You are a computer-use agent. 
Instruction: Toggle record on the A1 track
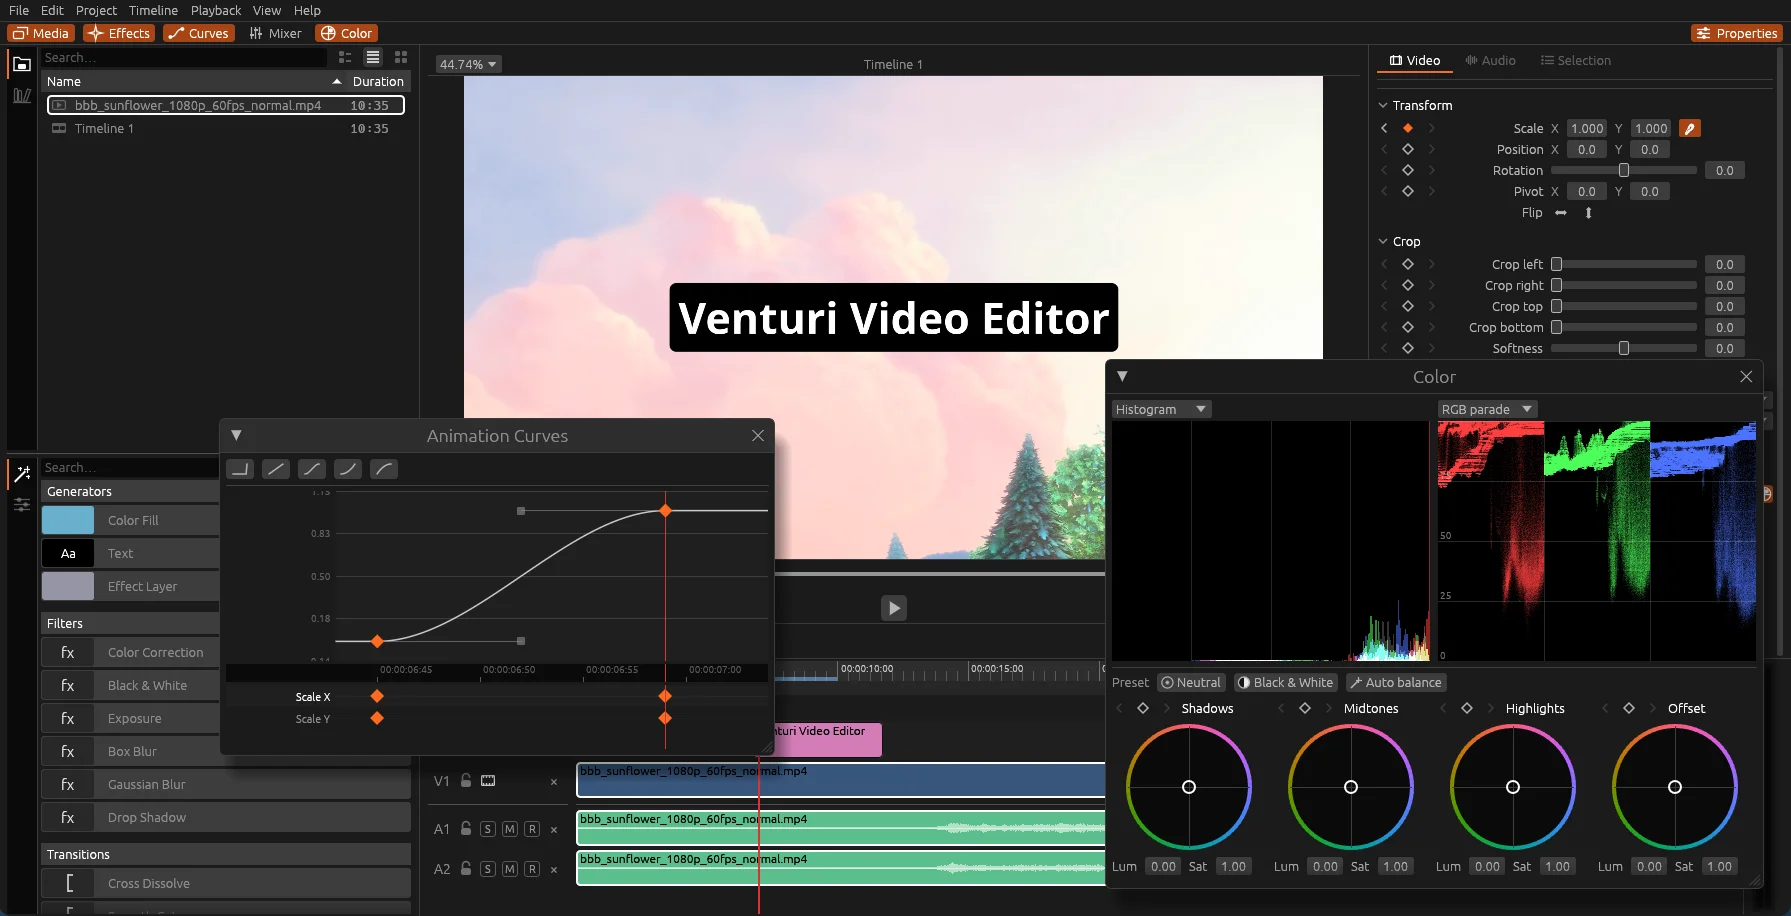click(x=532, y=829)
